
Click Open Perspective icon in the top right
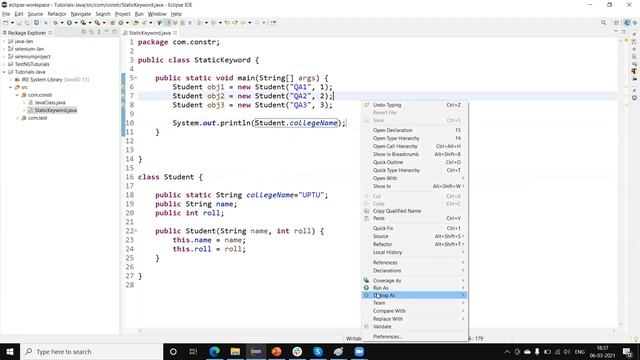coord(617,23)
